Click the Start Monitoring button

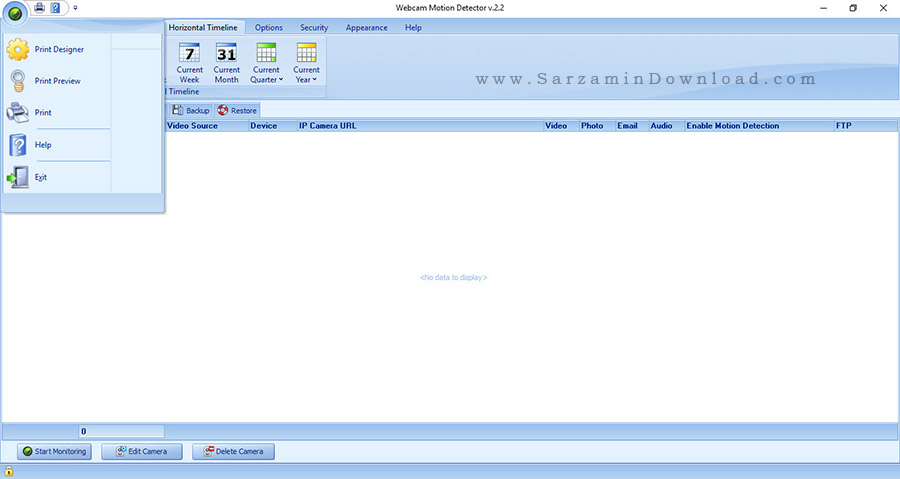55,451
